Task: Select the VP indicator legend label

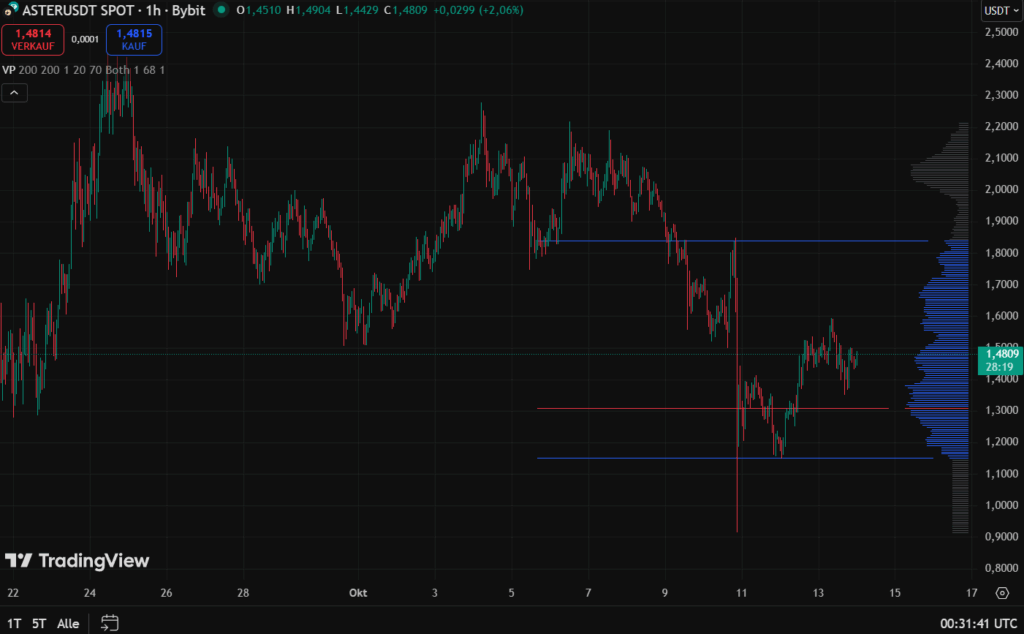Action: coord(9,70)
